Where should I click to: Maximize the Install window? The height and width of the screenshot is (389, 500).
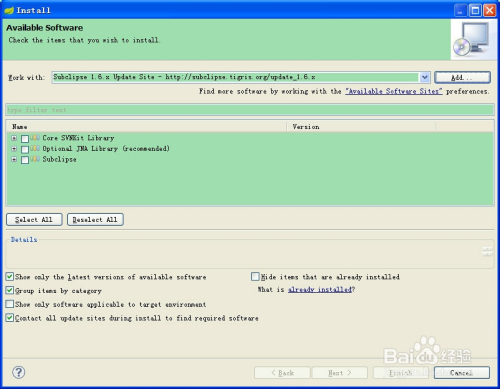tap(475, 10)
